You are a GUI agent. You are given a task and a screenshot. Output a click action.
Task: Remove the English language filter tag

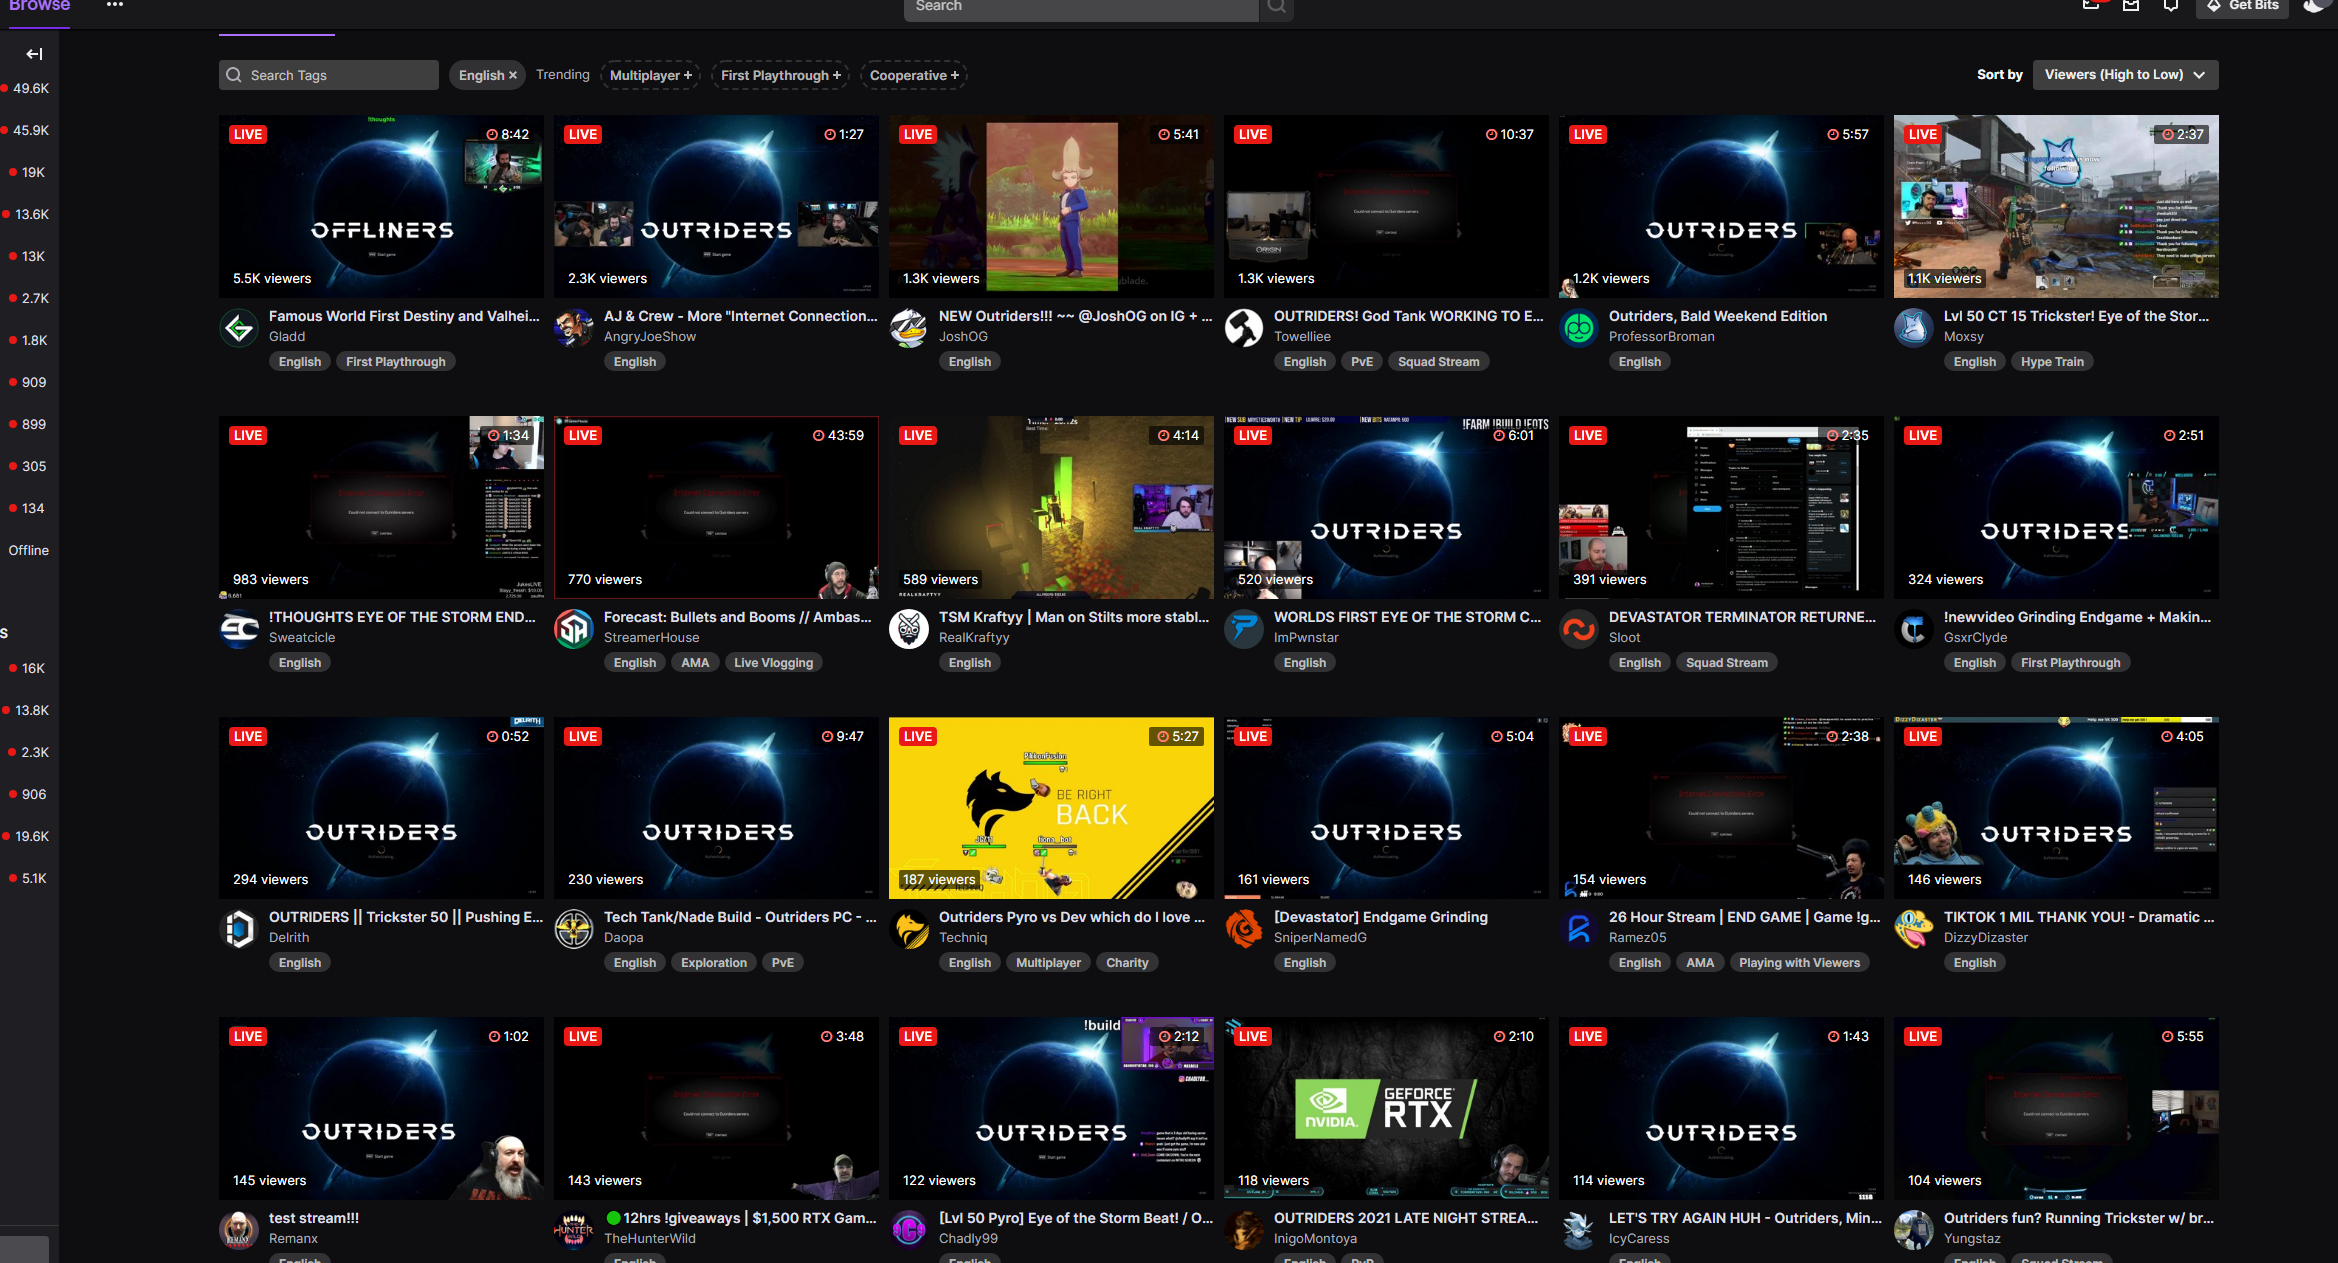pyautogui.click(x=512, y=74)
